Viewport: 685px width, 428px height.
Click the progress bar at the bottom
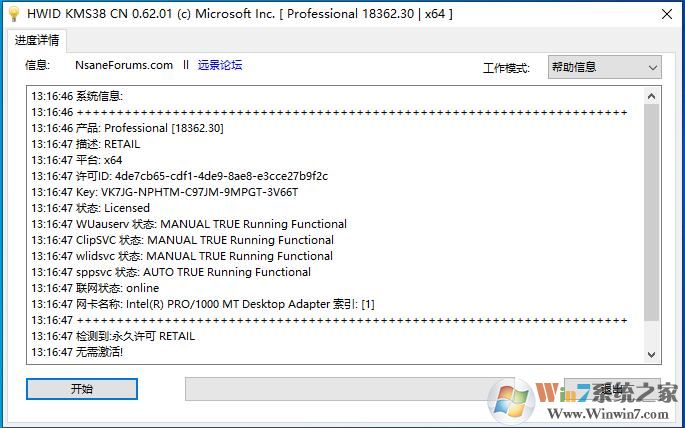350,389
